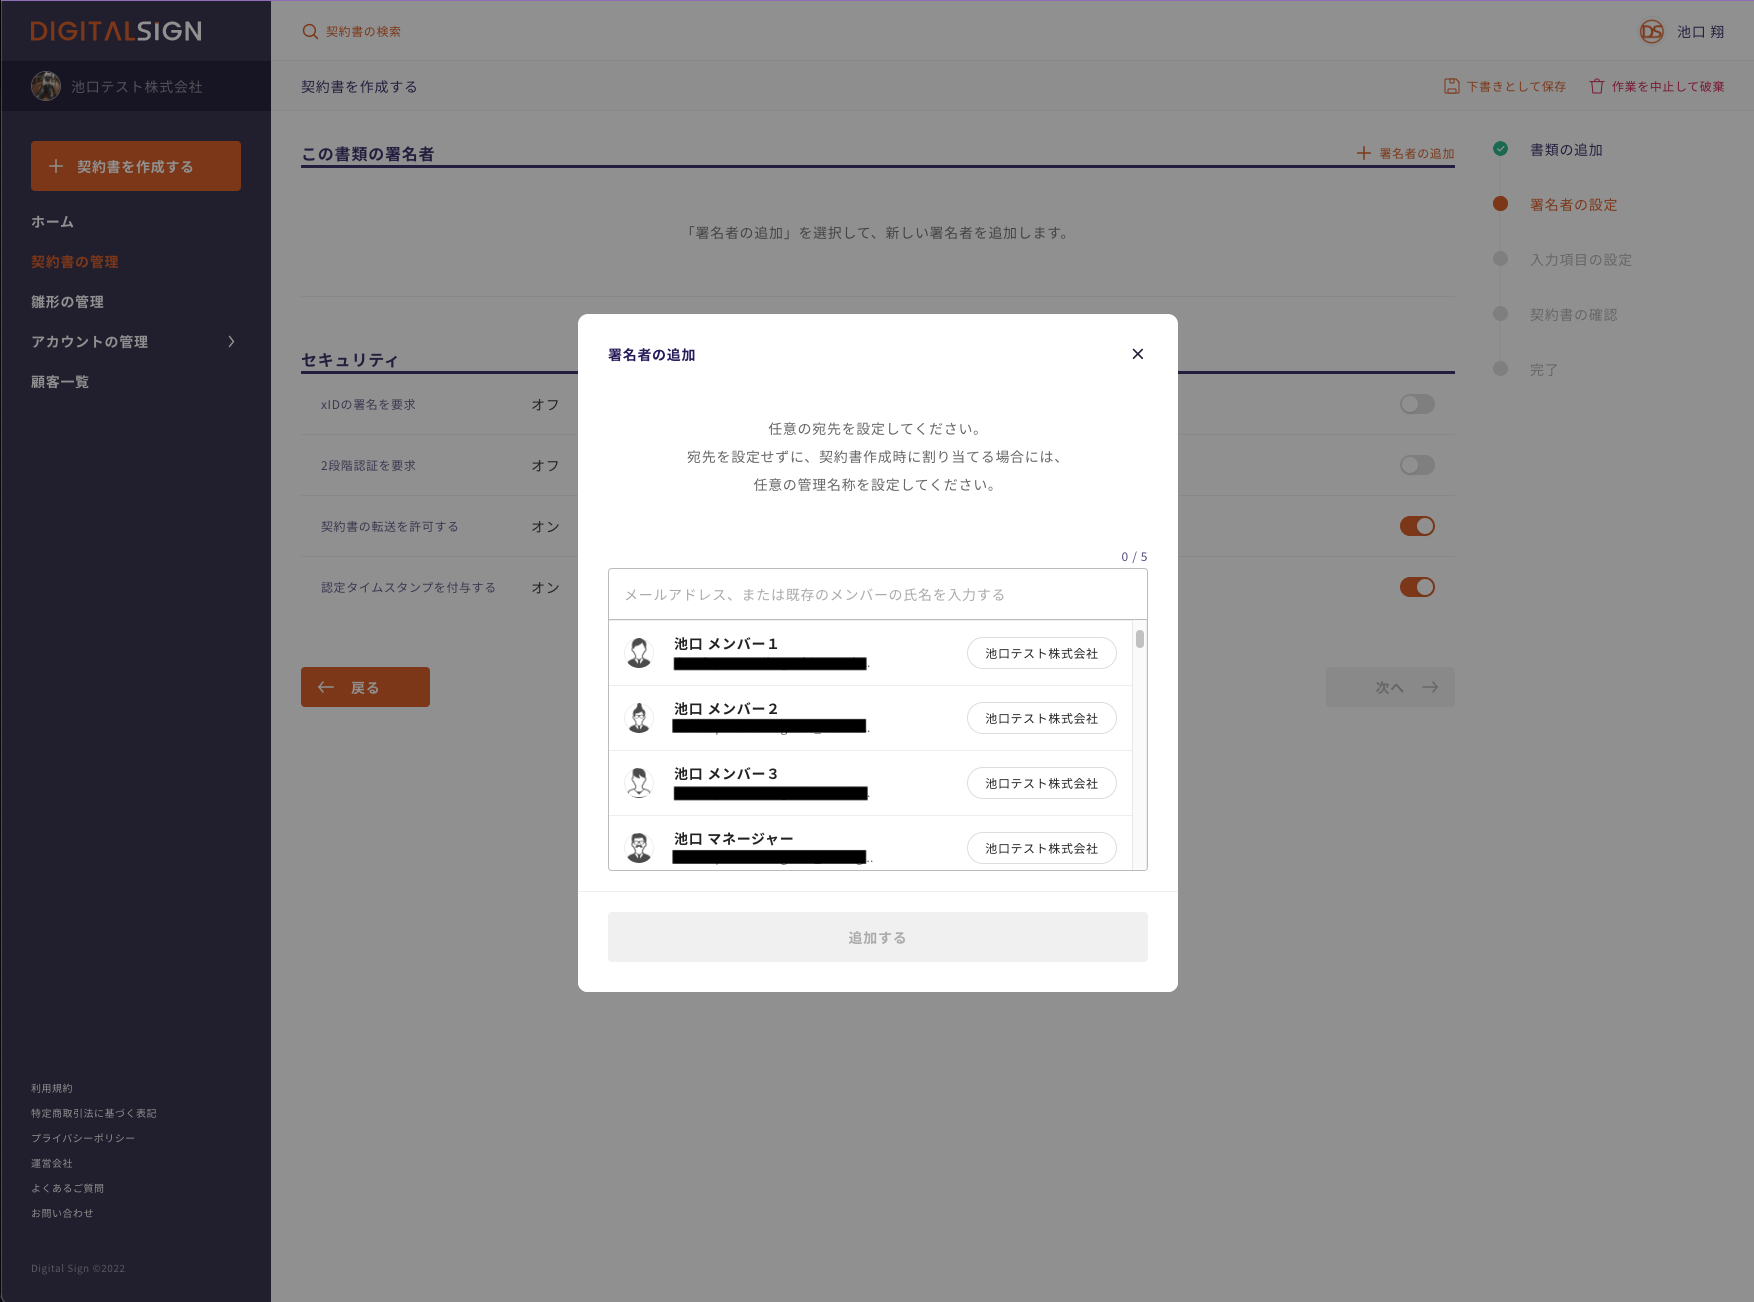Image resolution: width=1754 pixels, height=1302 pixels.
Task: Open 運営会社 footer link
Action: coord(52,1163)
